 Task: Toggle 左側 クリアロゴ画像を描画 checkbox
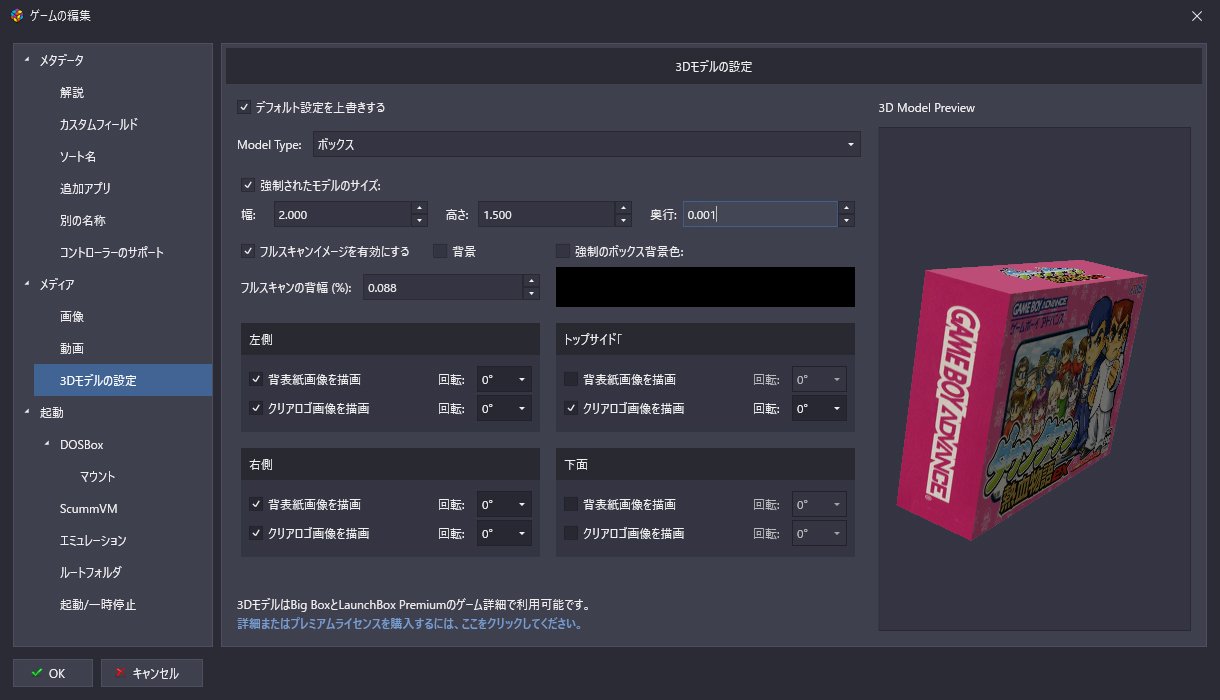(256, 408)
